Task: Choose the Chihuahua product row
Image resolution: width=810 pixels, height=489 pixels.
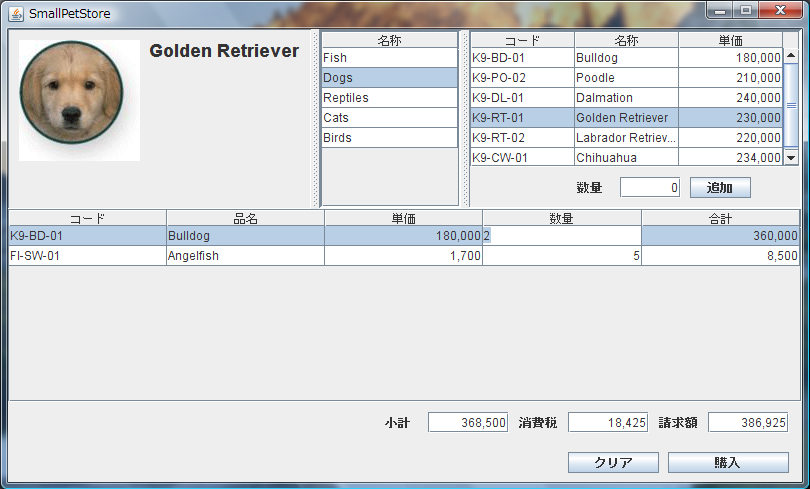Action: pyautogui.click(x=625, y=157)
